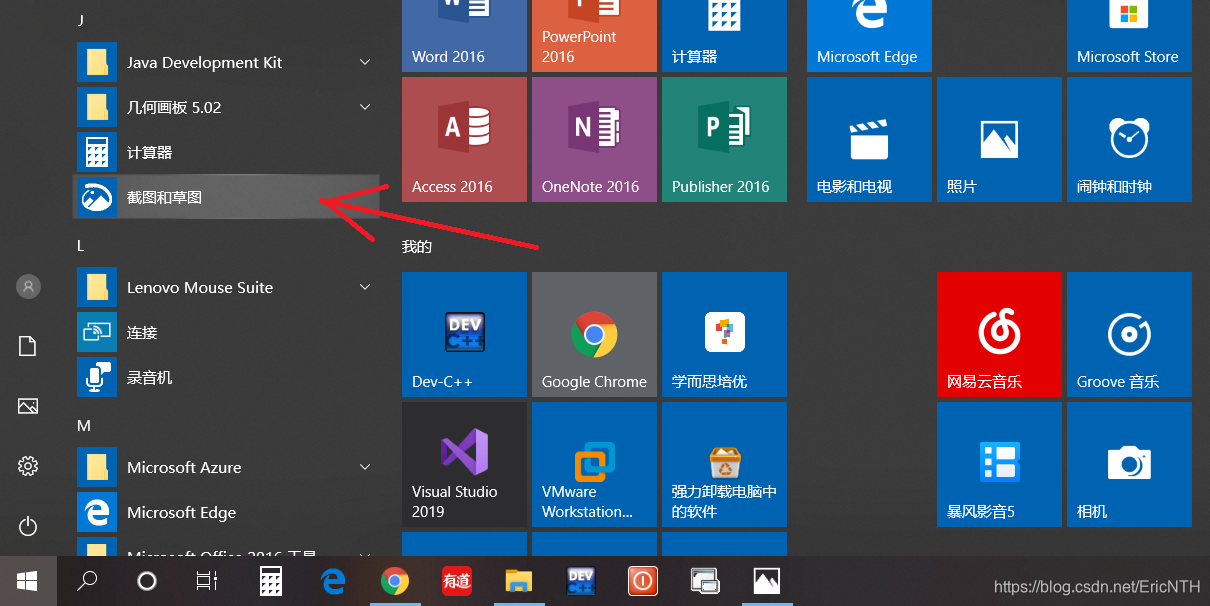The image size is (1210, 606).
Task: Launch the PowerPoint 2016 tile
Action: pos(594,36)
